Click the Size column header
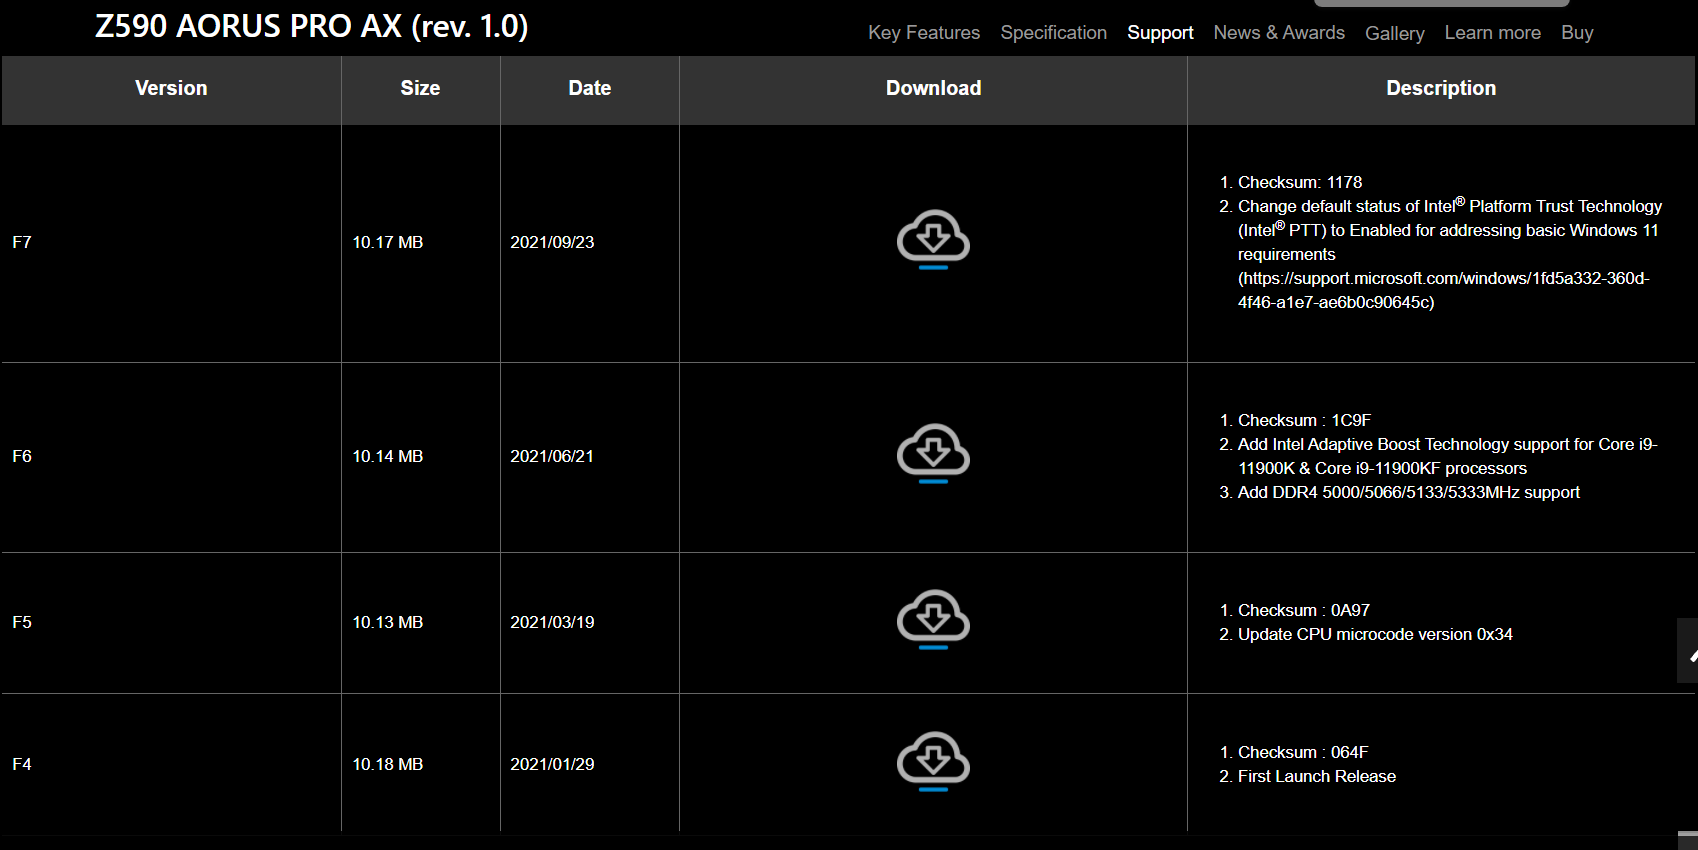This screenshot has height=850, width=1698. pyautogui.click(x=420, y=88)
